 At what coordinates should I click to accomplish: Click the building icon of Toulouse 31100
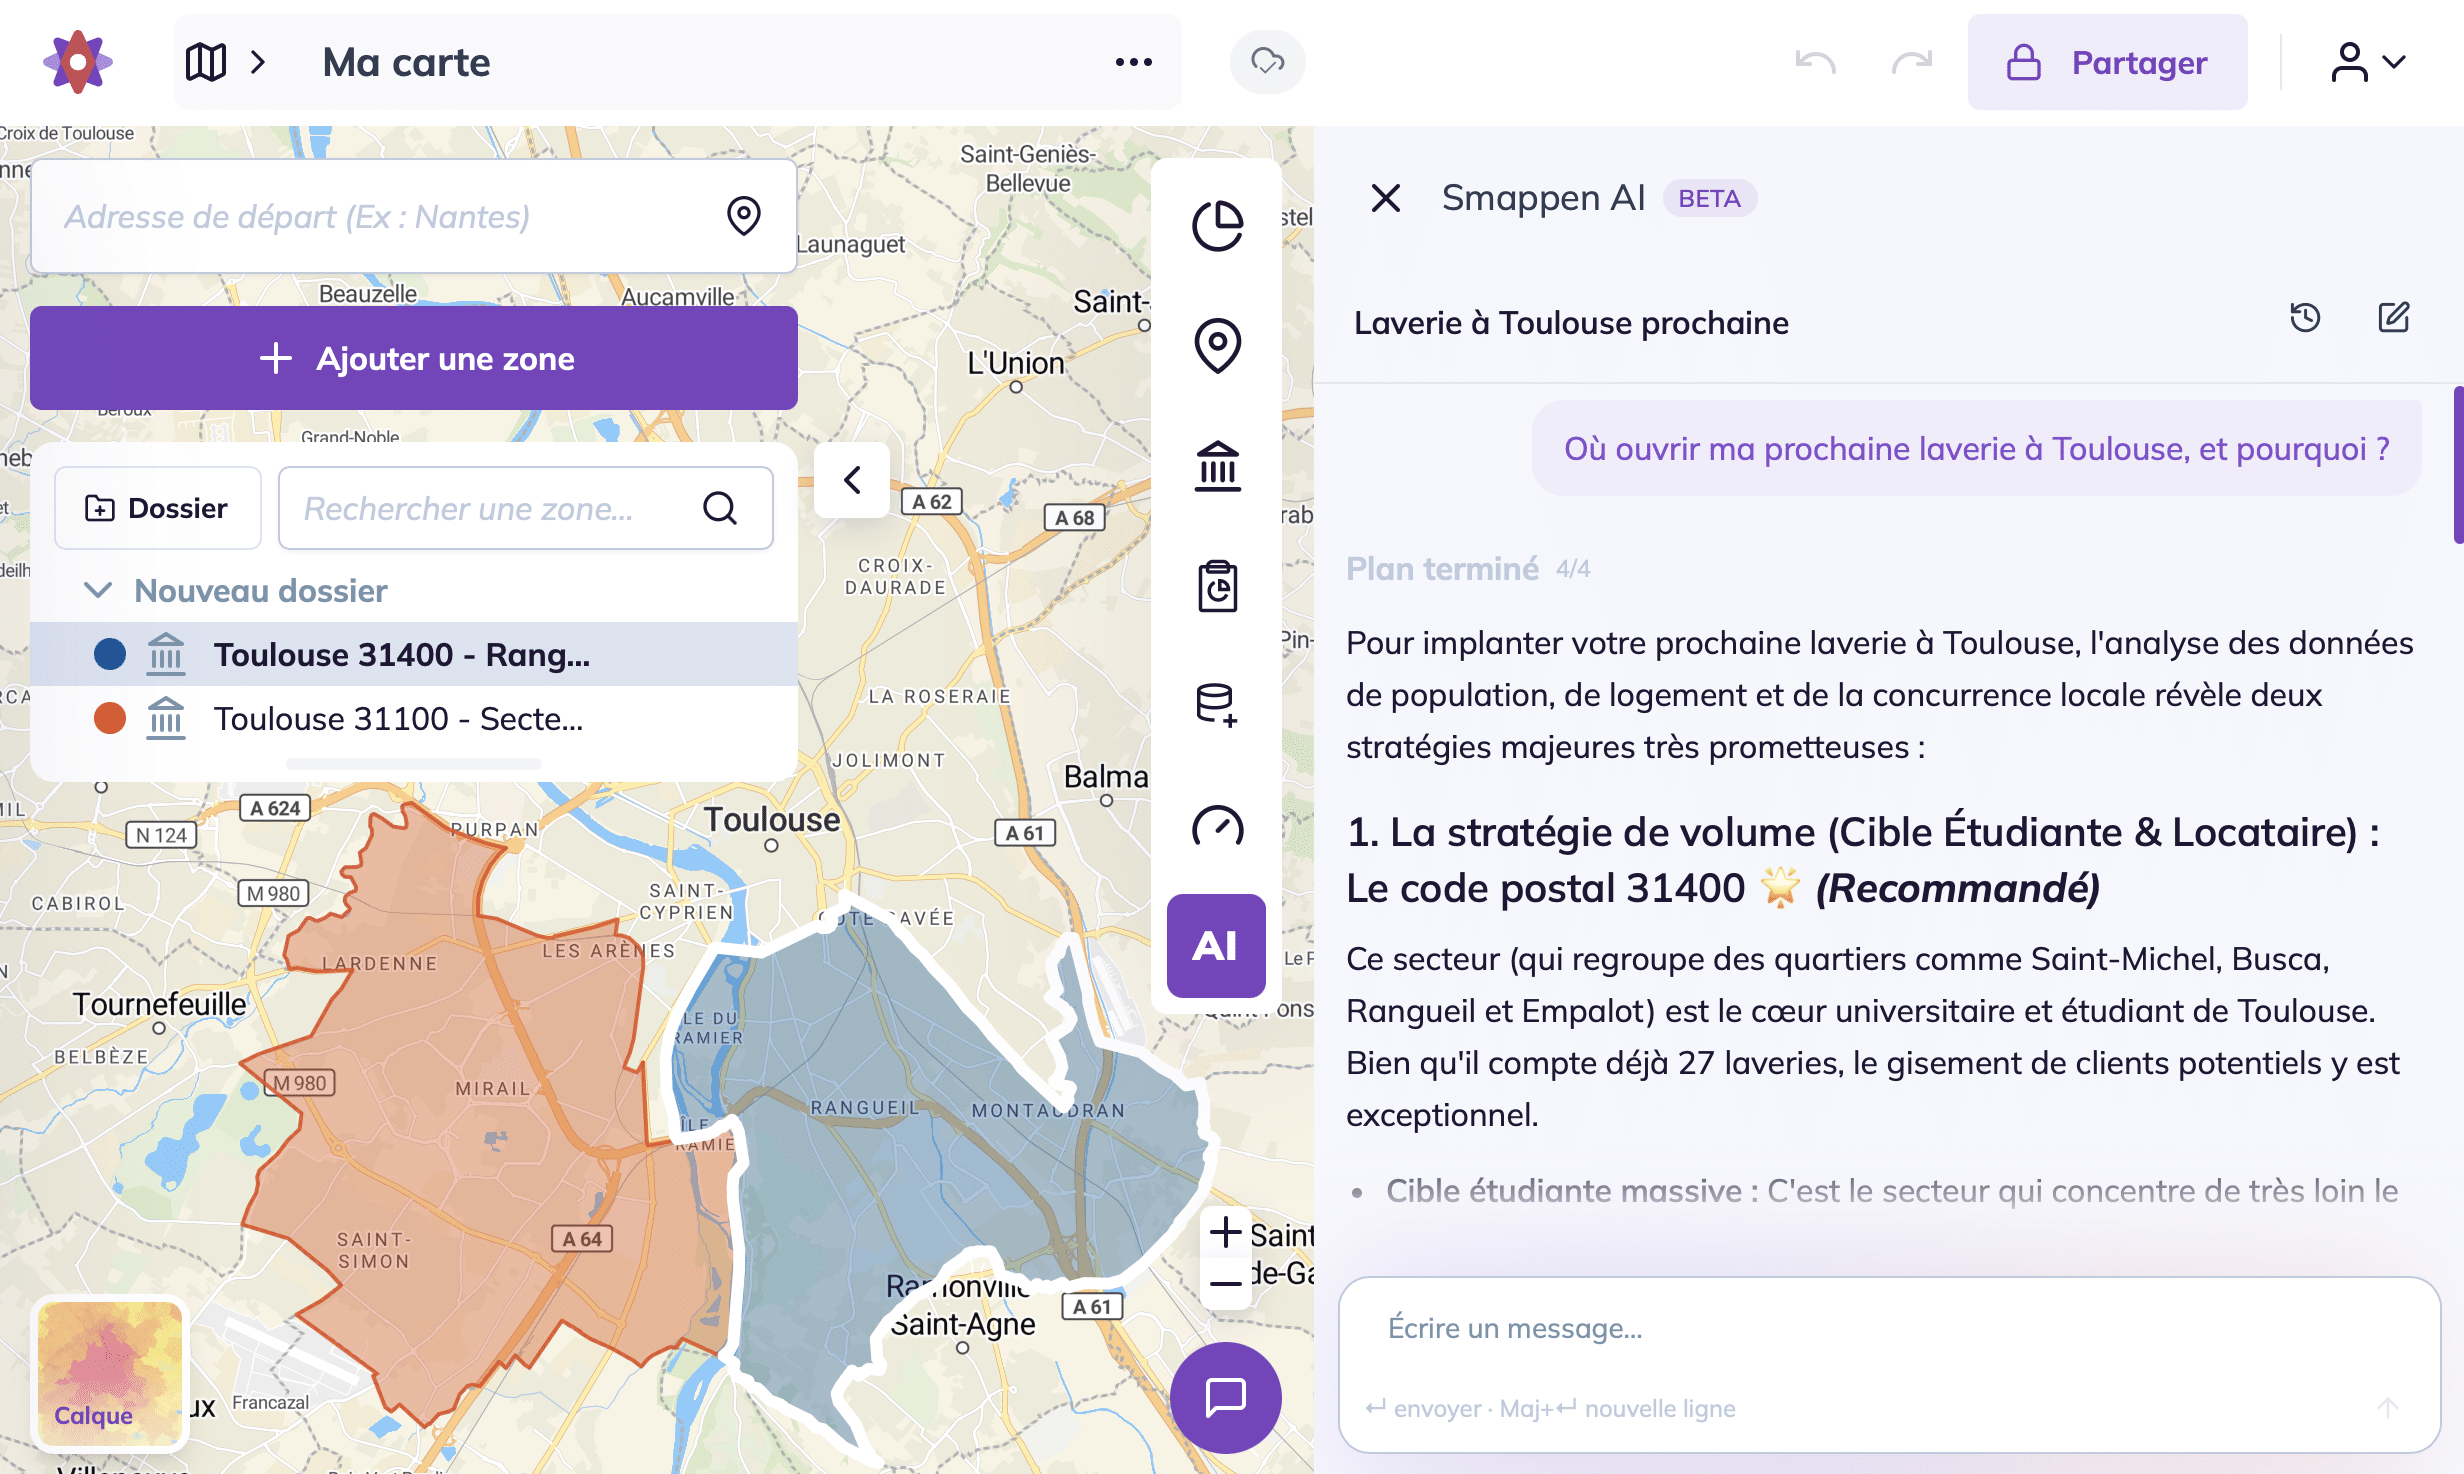[x=166, y=718]
